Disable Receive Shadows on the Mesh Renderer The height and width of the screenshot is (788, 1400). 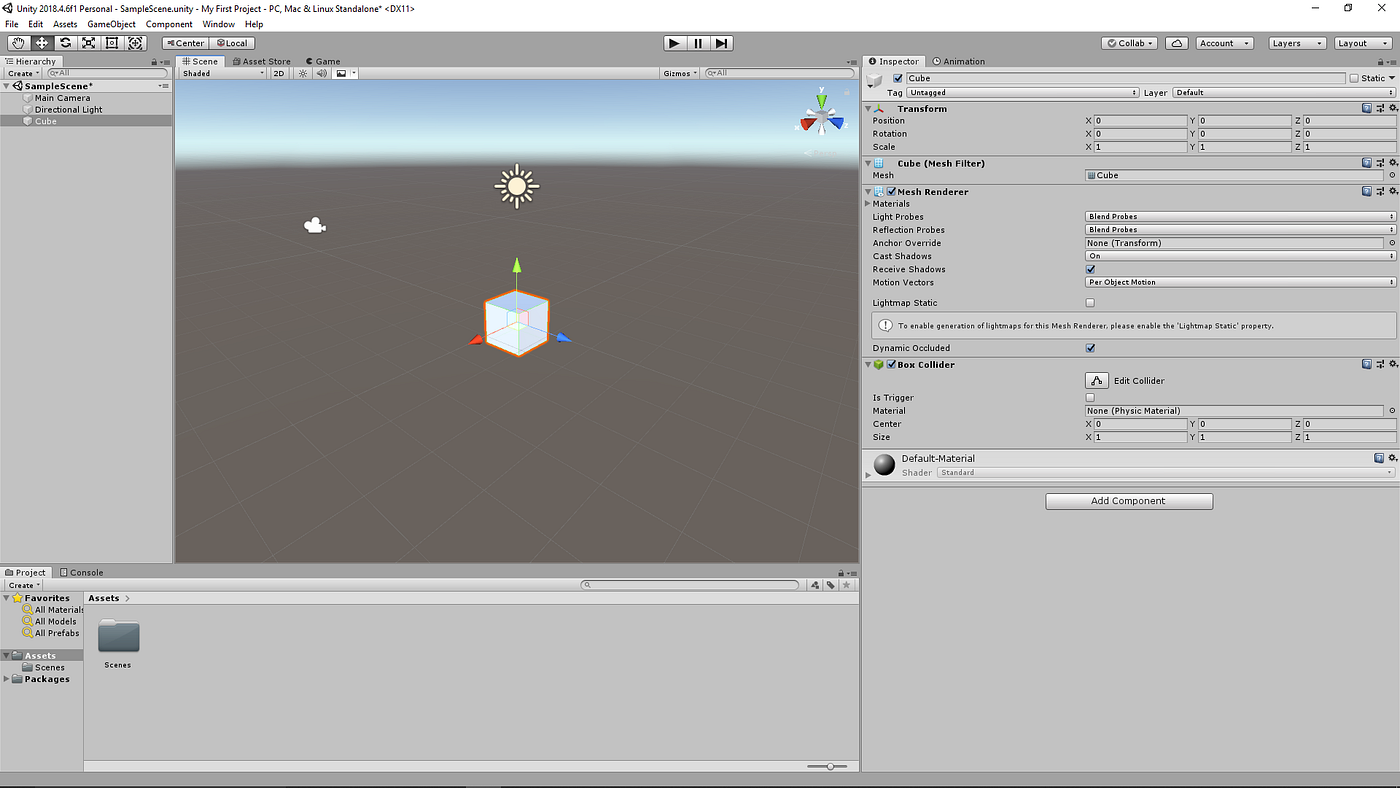pos(1090,269)
